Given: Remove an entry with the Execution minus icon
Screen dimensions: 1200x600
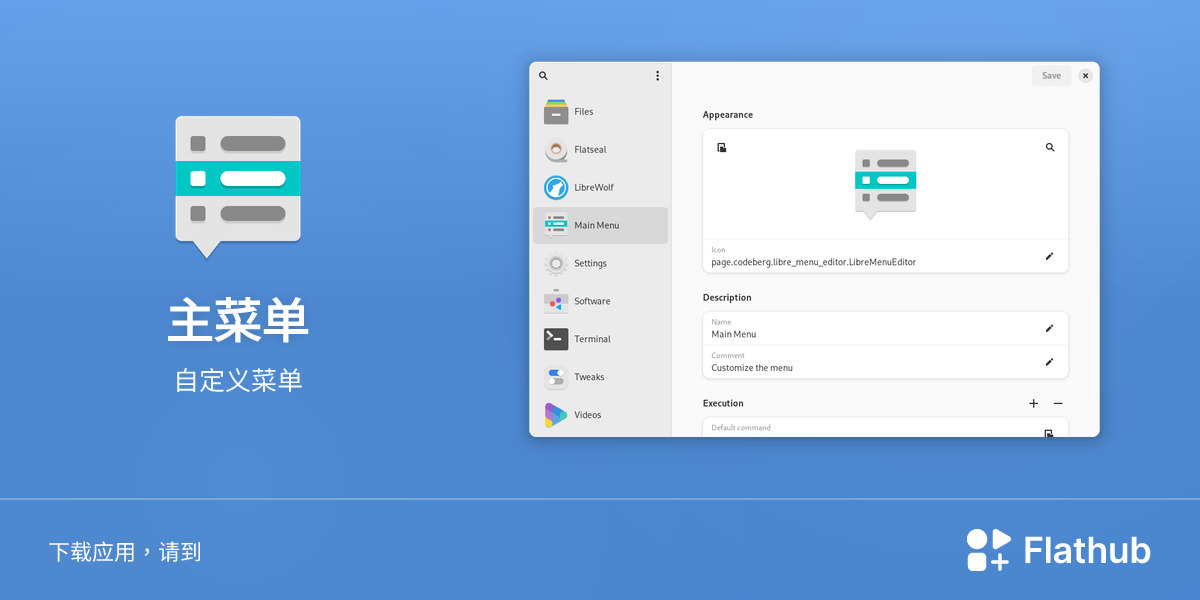Looking at the screenshot, I should pyautogui.click(x=1058, y=404).
